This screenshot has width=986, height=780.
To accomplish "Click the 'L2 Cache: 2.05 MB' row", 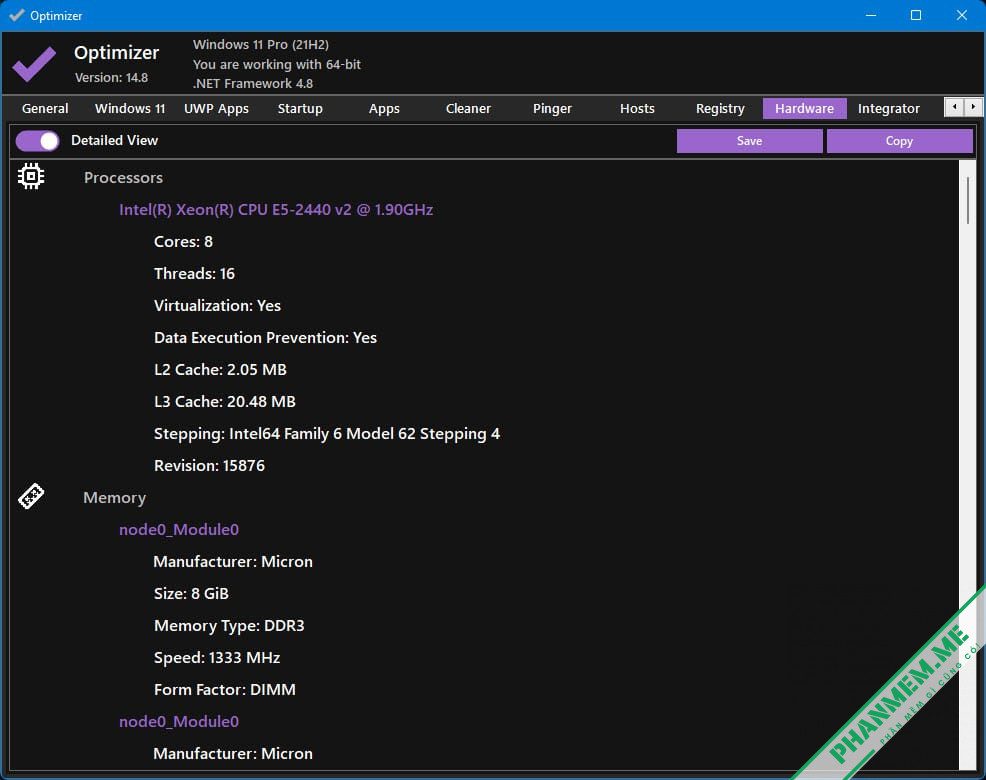I will click(220, 370).
